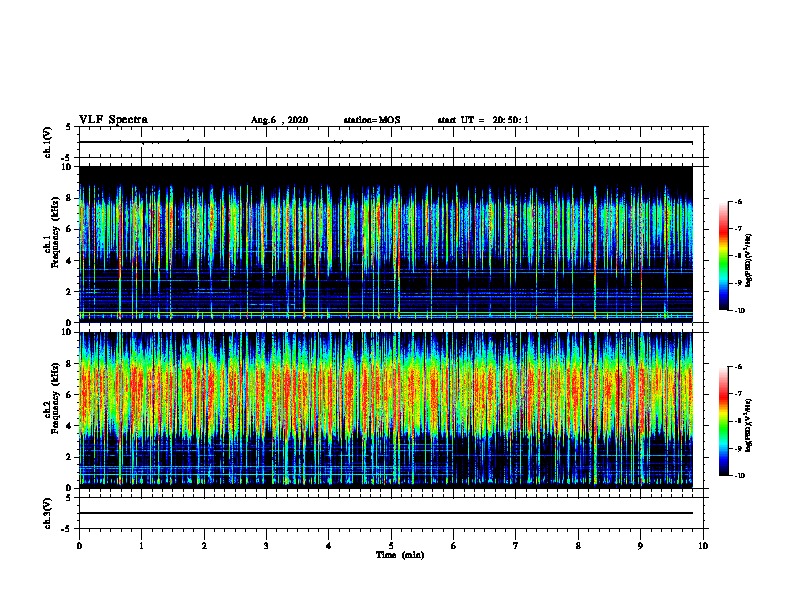This screenshot has height=612, width=792.
Task: Click the ch.2 colorbar "log(PSD)" units label
Action: click(749, 426)
